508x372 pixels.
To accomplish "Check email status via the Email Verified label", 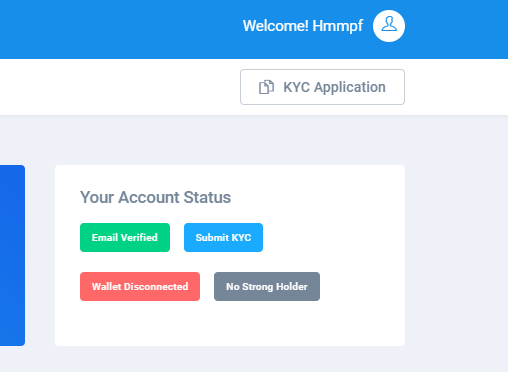I will pyautogui.click(x=125, y=237).
